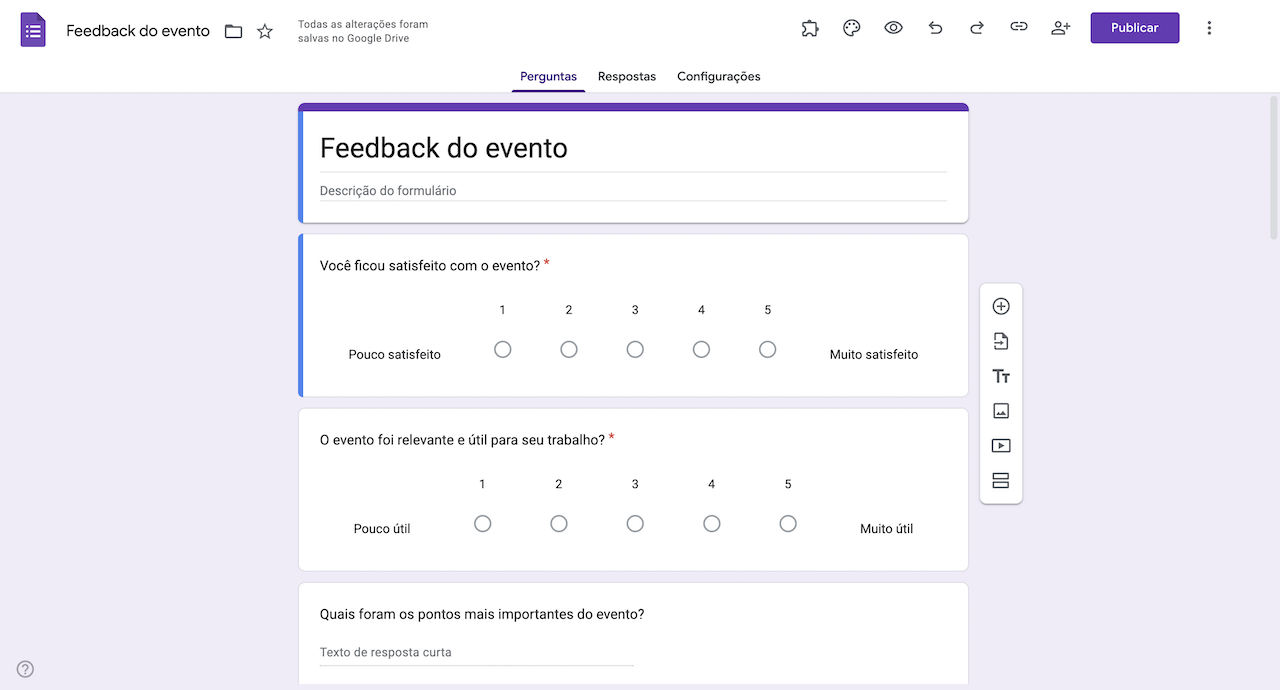This screenshot has width=1280, height=690.
Task: Choose rating 1 for event satisfaction
Action: click(503, 349)
